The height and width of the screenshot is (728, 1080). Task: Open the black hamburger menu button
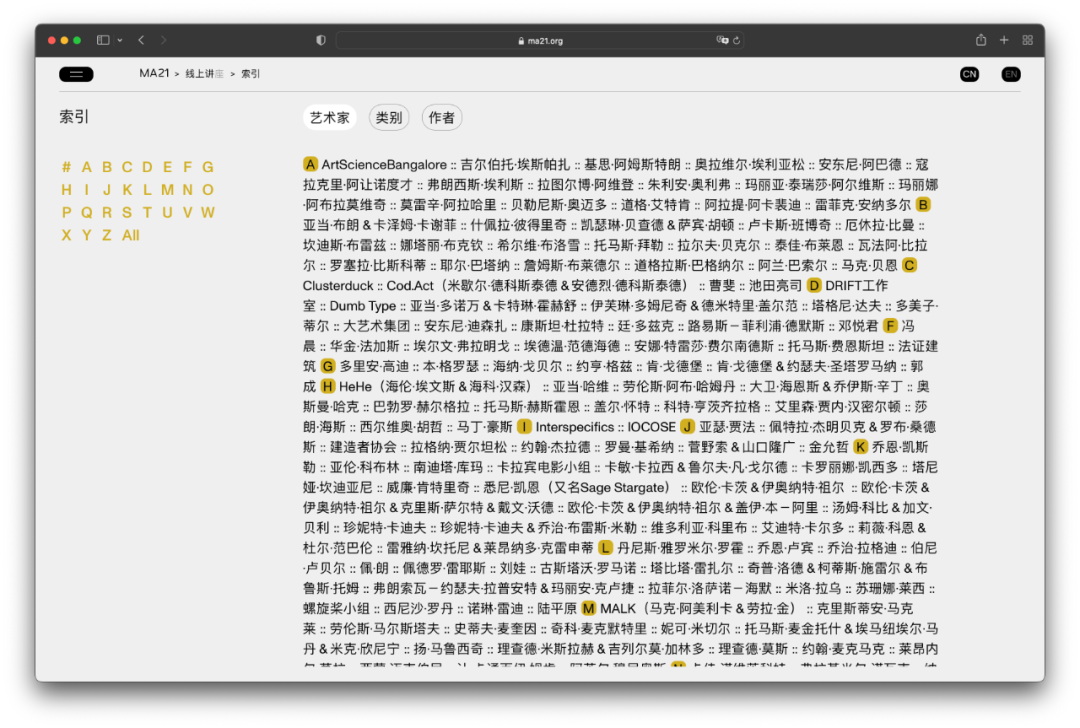76,74
